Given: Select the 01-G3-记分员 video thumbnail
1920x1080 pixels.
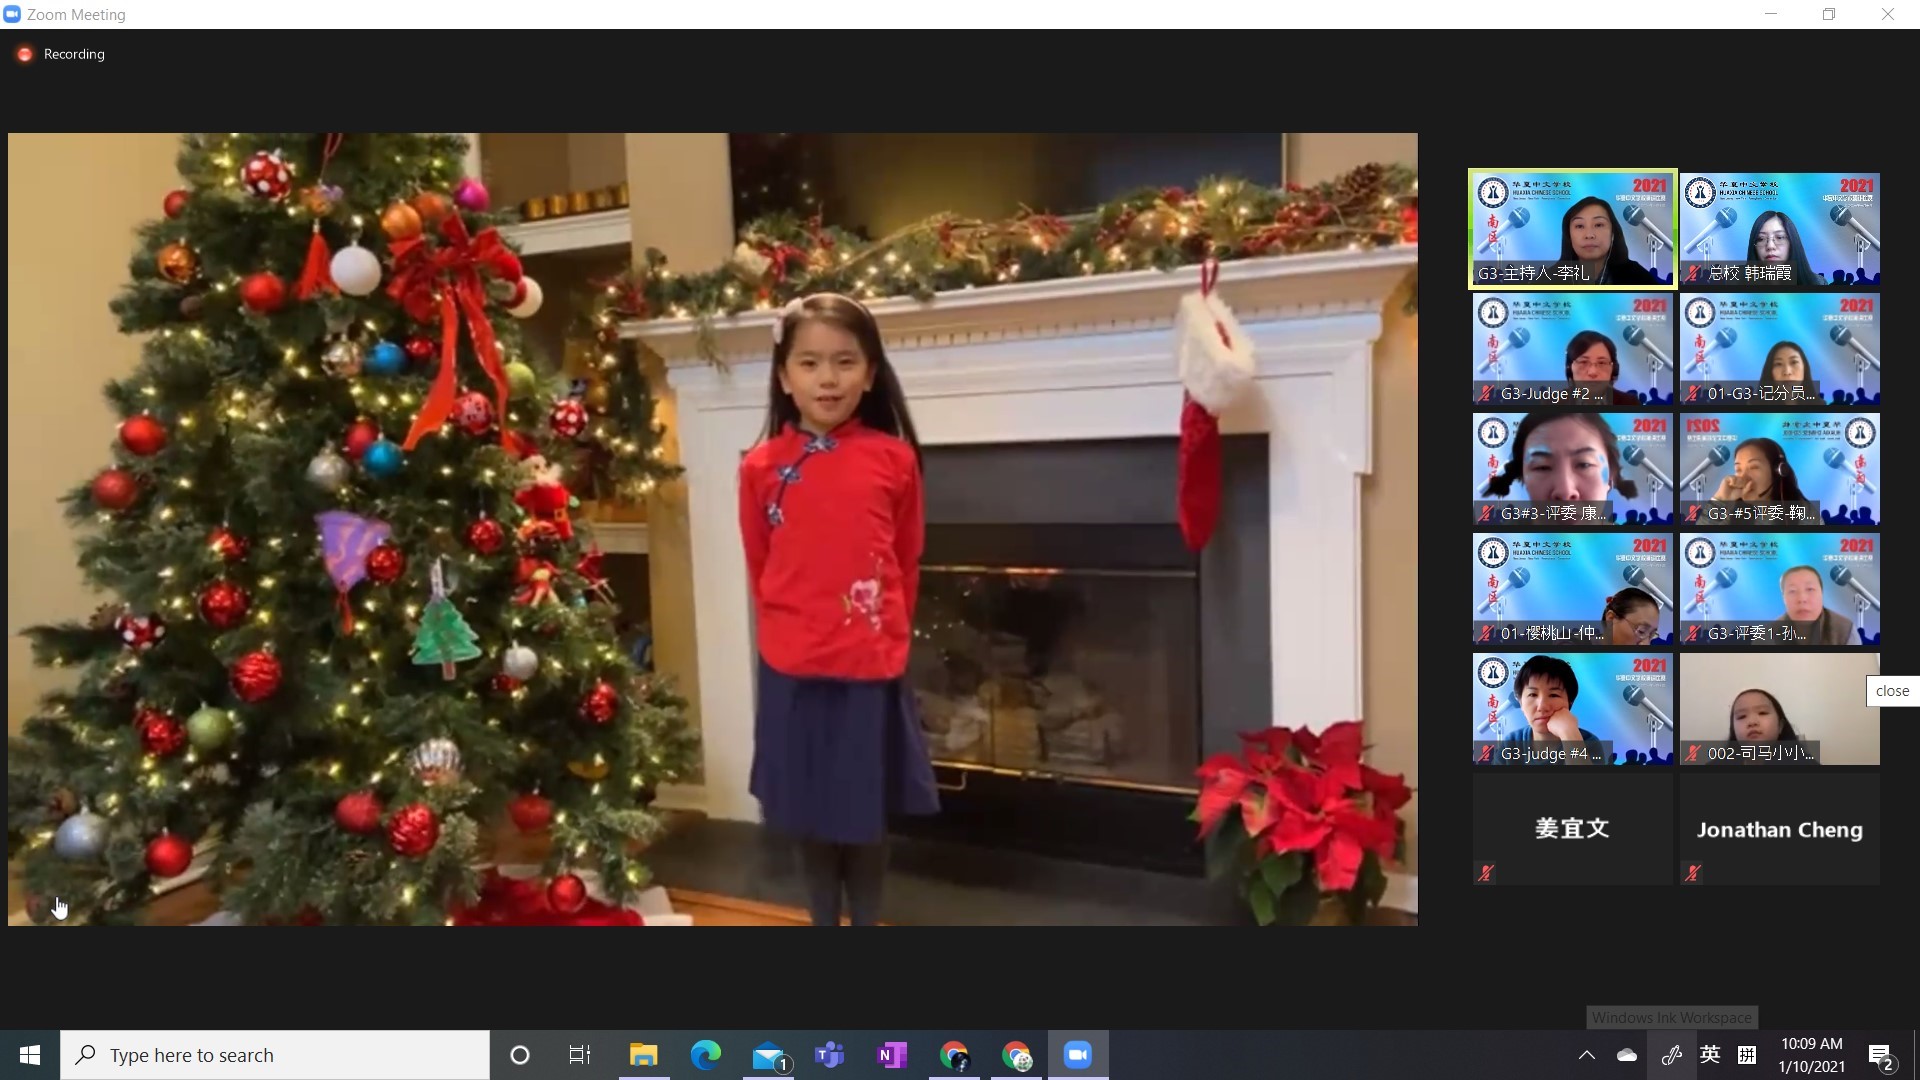Looking at the screenshot, I should click(1780, 349).
